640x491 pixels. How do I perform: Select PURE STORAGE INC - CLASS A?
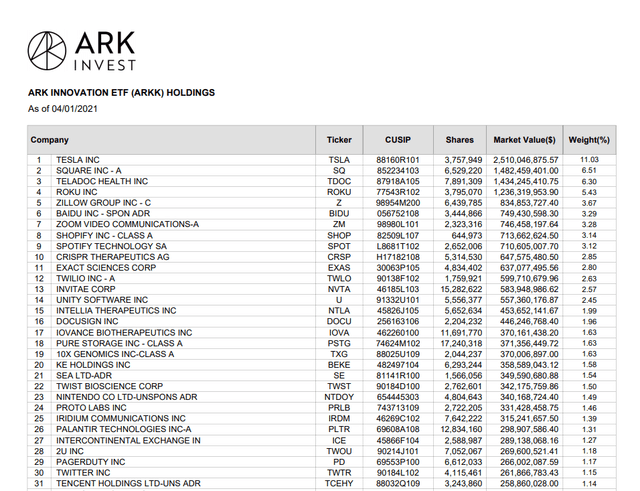(x=119, y=343)
